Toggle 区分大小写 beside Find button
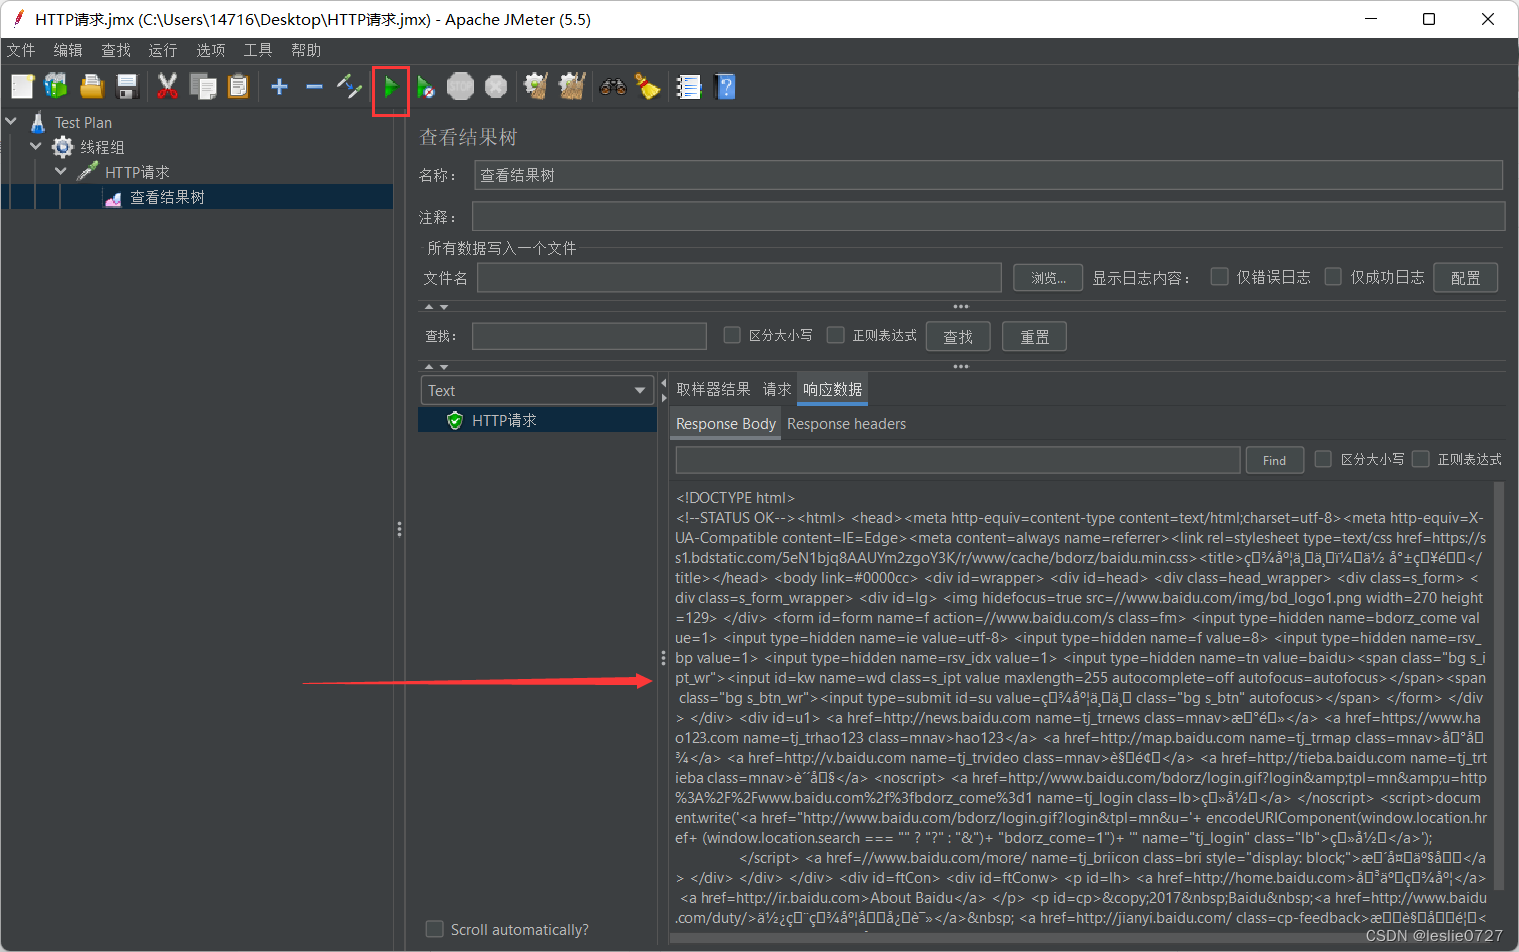1519x952 pixels. click(x=1323, y=459)
